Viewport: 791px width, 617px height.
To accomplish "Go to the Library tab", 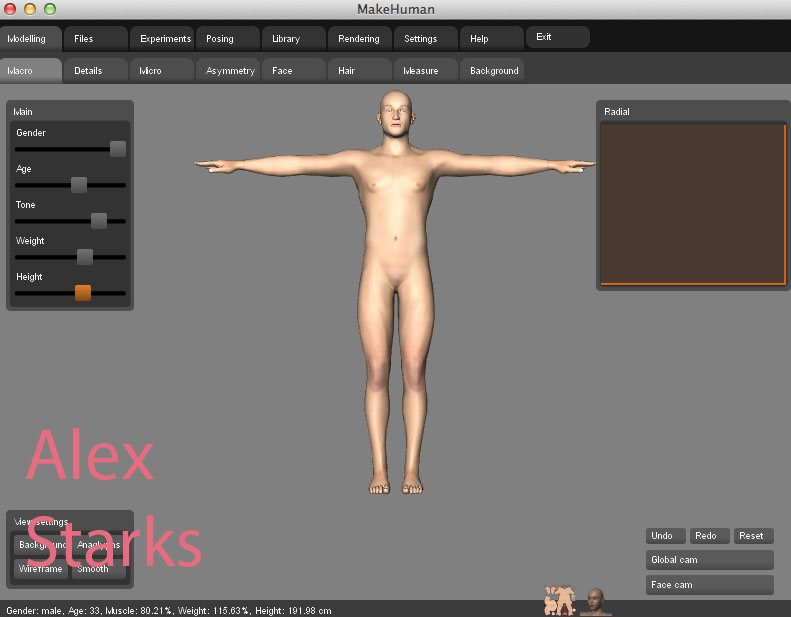I will coord(294,39).
